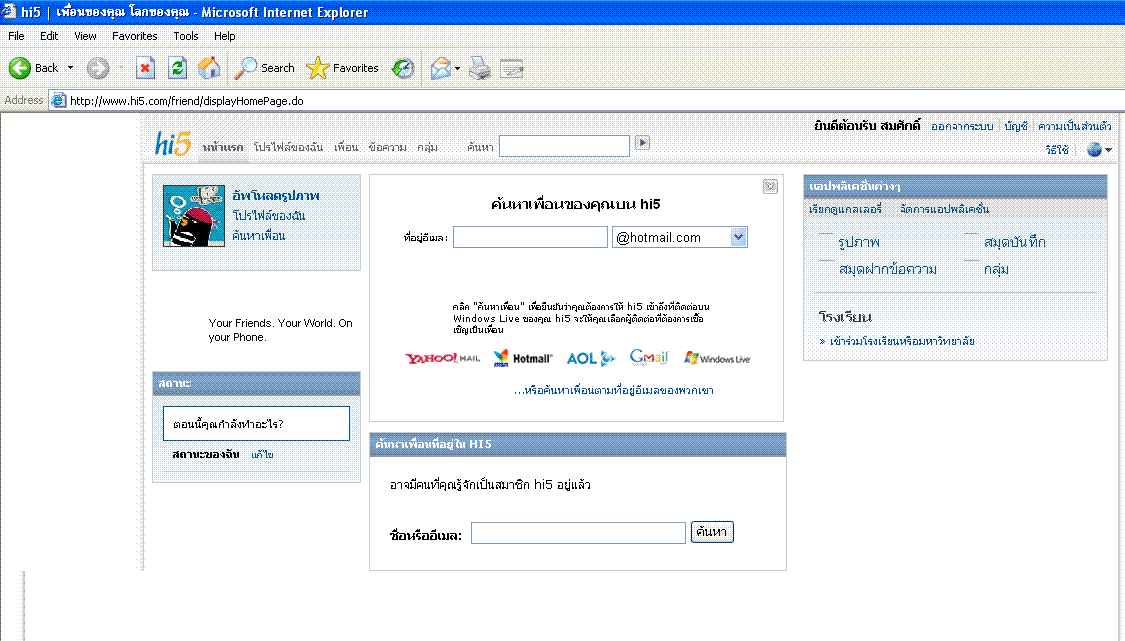Open the History clock icon
This screenshot has height=641, width=1125.
coord(403,68)
